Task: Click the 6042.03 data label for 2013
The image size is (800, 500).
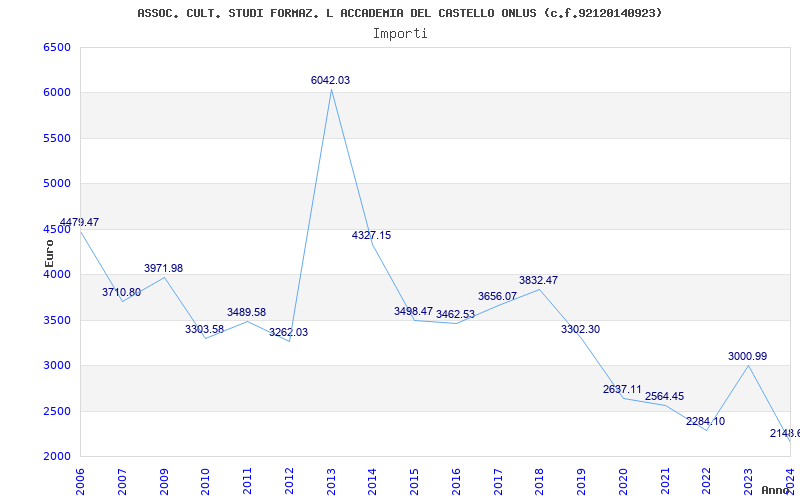Action: tap(330, 80)
